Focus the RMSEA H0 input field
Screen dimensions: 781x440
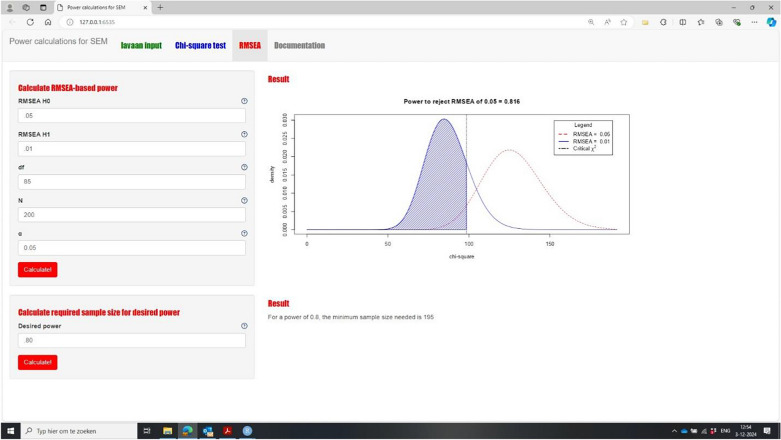[x=131, y=116]
